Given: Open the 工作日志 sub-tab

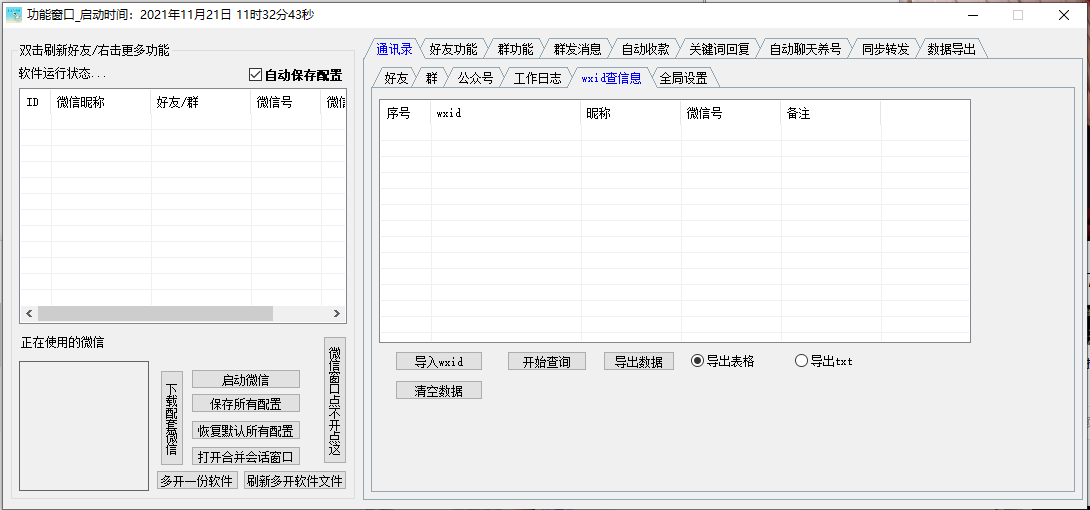Looking at the screenshot, I should (537, 78).
